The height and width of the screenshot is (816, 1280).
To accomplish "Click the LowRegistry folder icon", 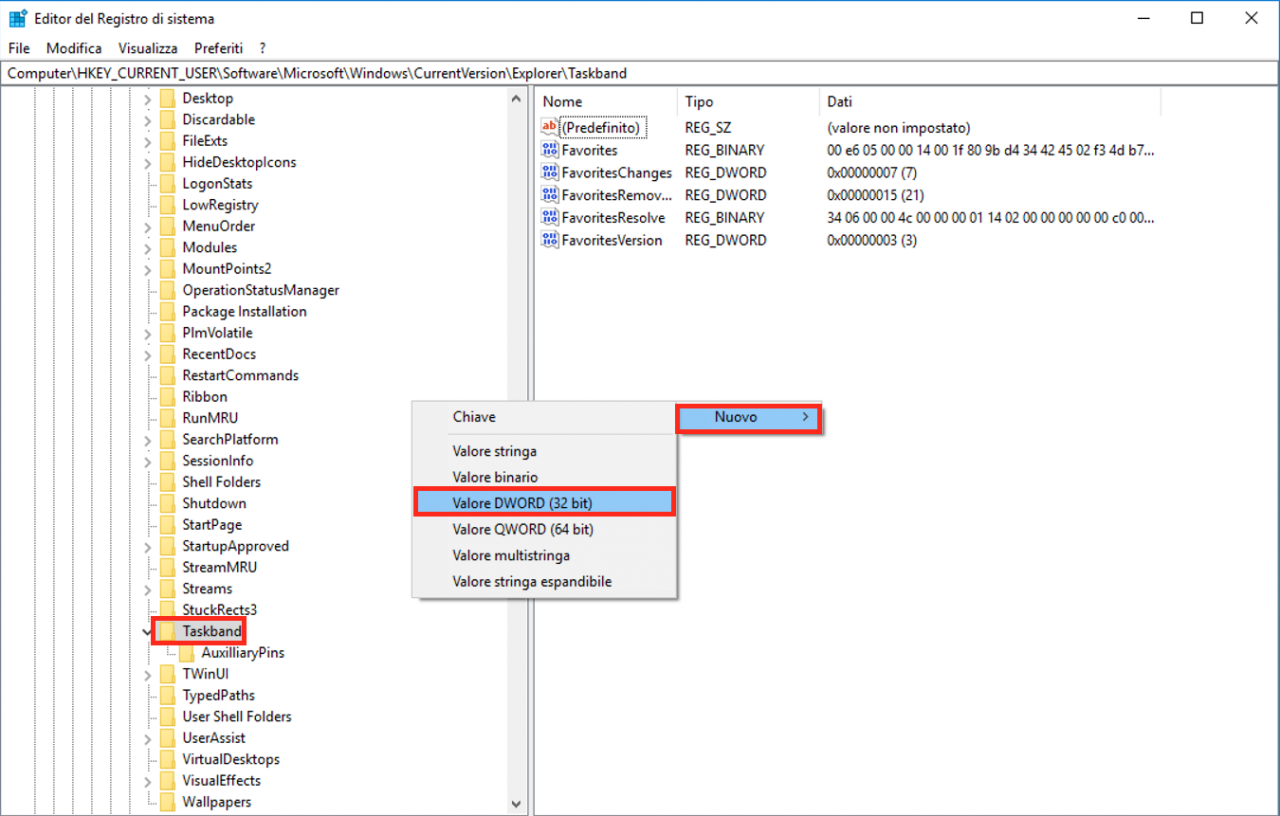I will (x=167, y=205).
